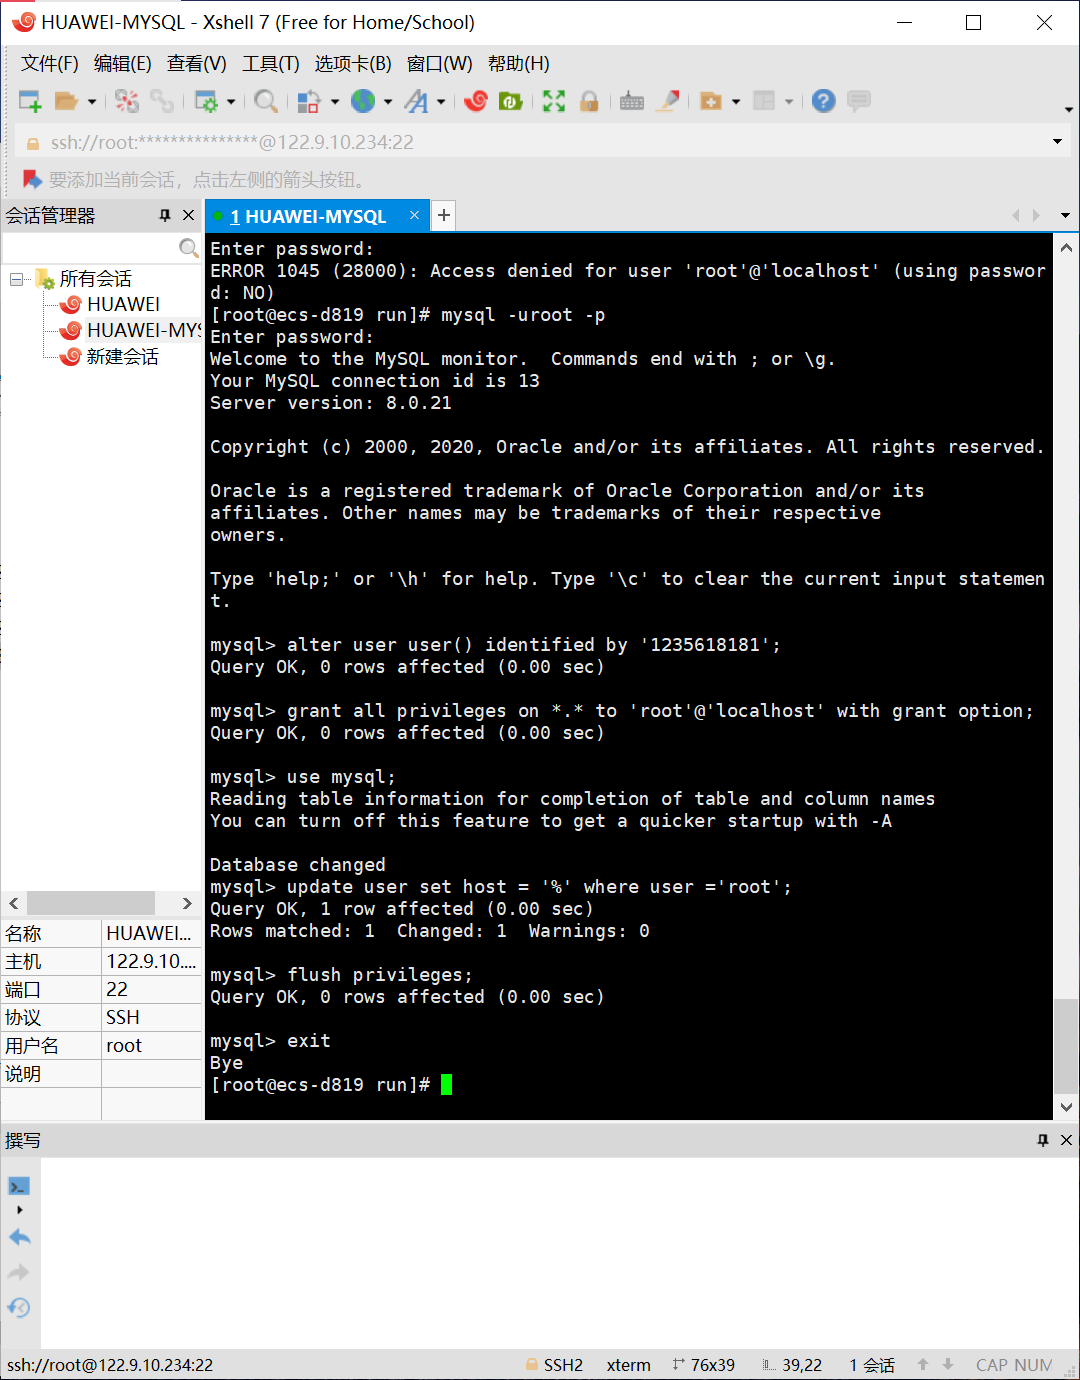Viewport: 1080px width, 1380px height.
Task: Open the 工具(T) menu
Action: 271,64
